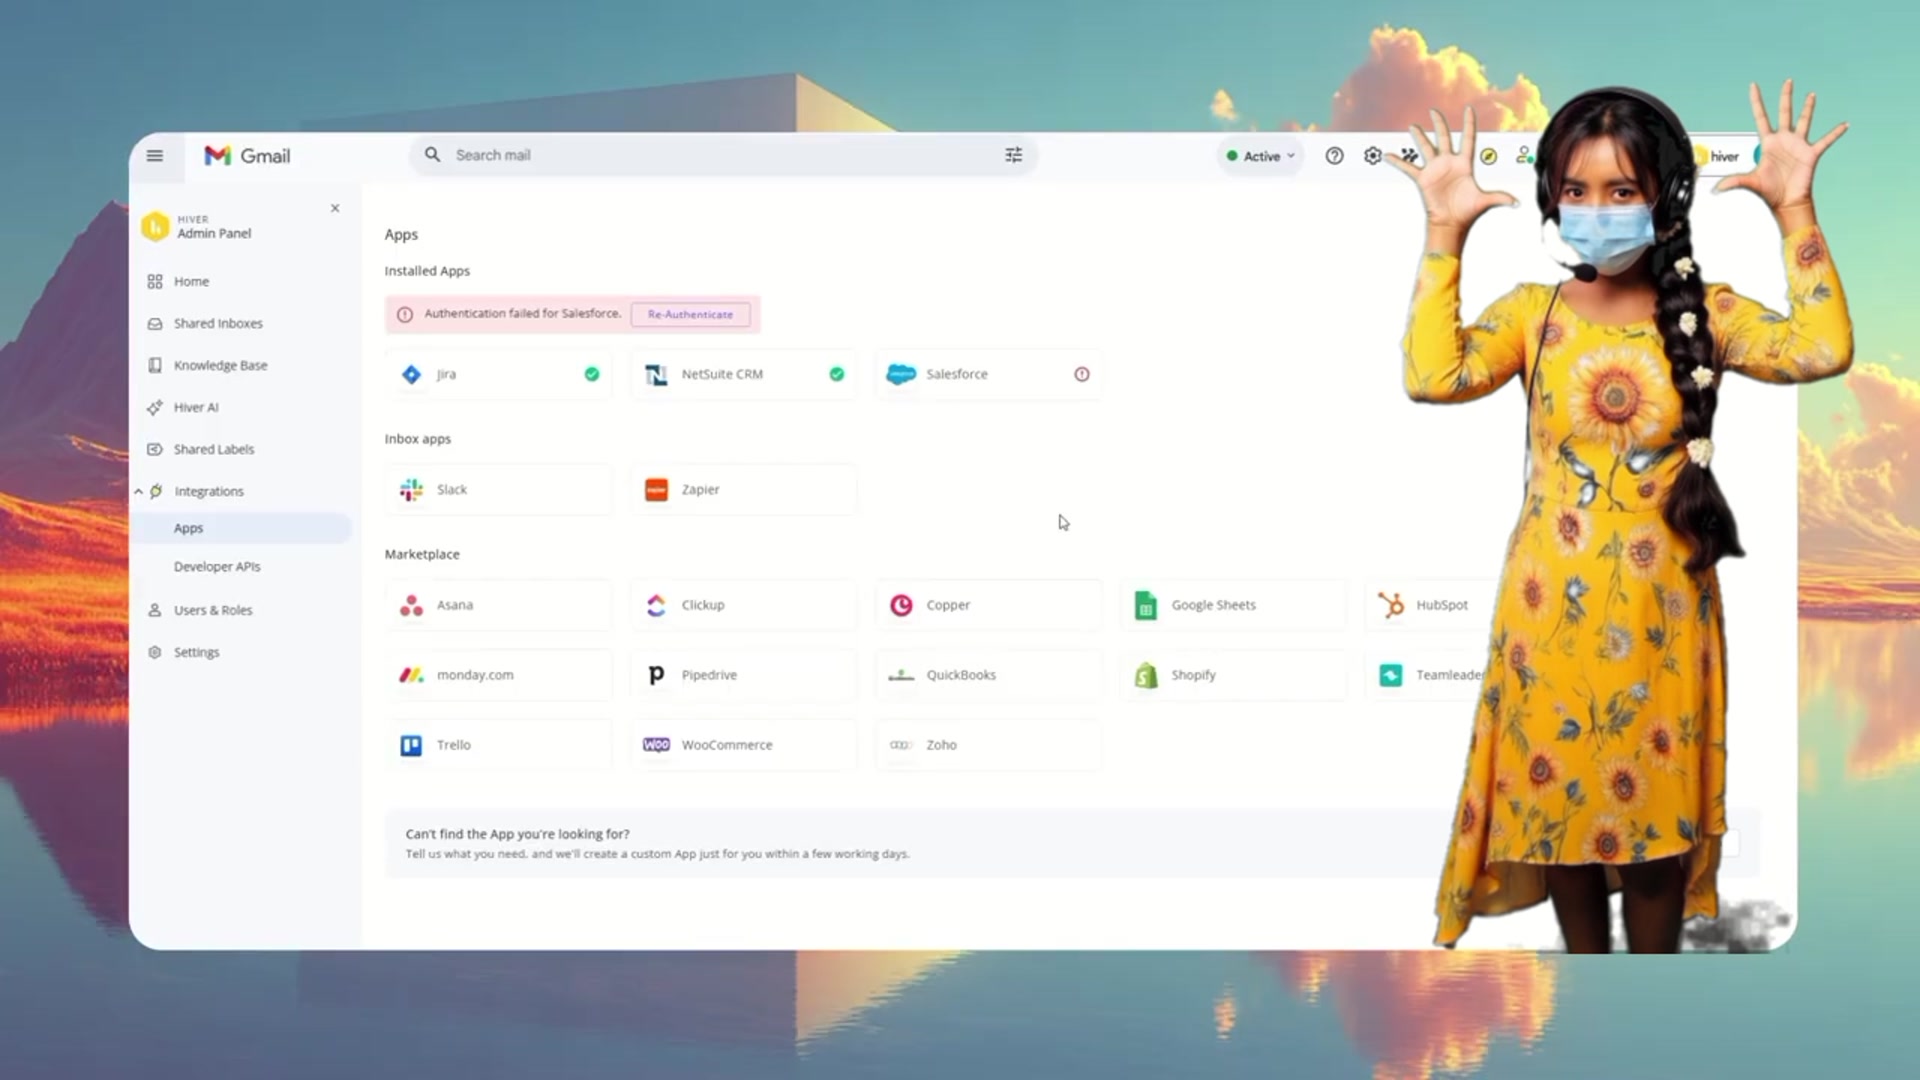The width and height of the screenshot is (1920, 1080).
Task: Click the Gmail logo
Action: click(x=247, y=156)
